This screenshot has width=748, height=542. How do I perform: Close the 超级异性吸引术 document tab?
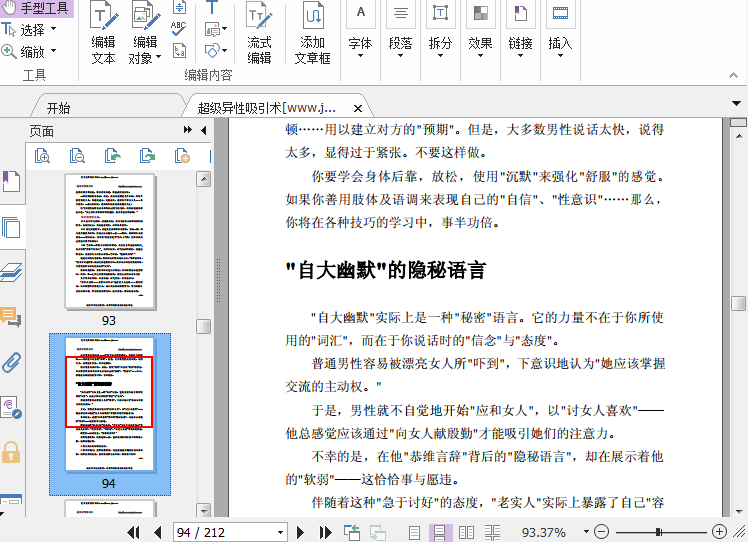point(357,109)
